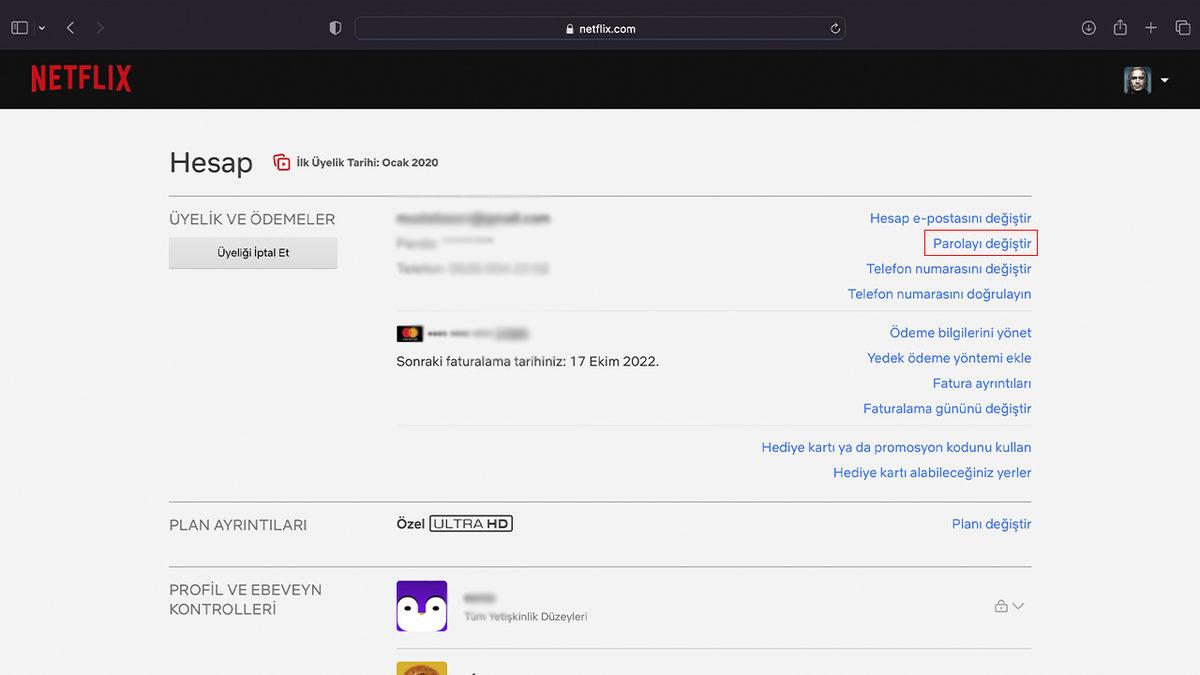This screenshot has width=1200, height=675.
Task: Click the share icon in the toolbar
Action: [x=1120, y=28]
